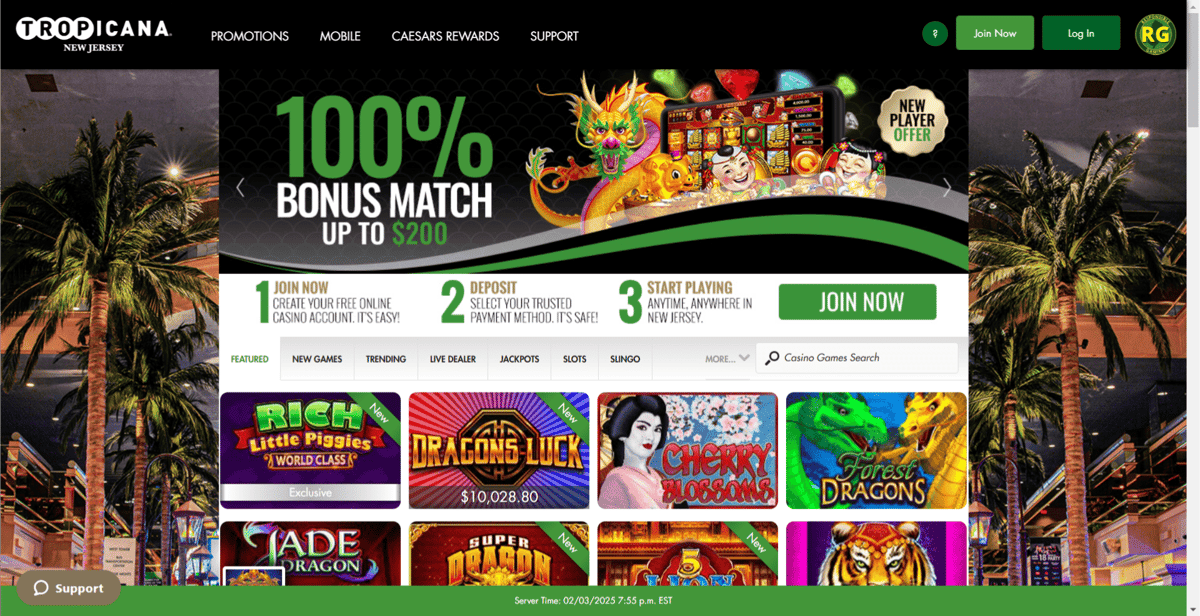
Task: Focus the Casino Games Search field
Action: click(x=857, y=358)
